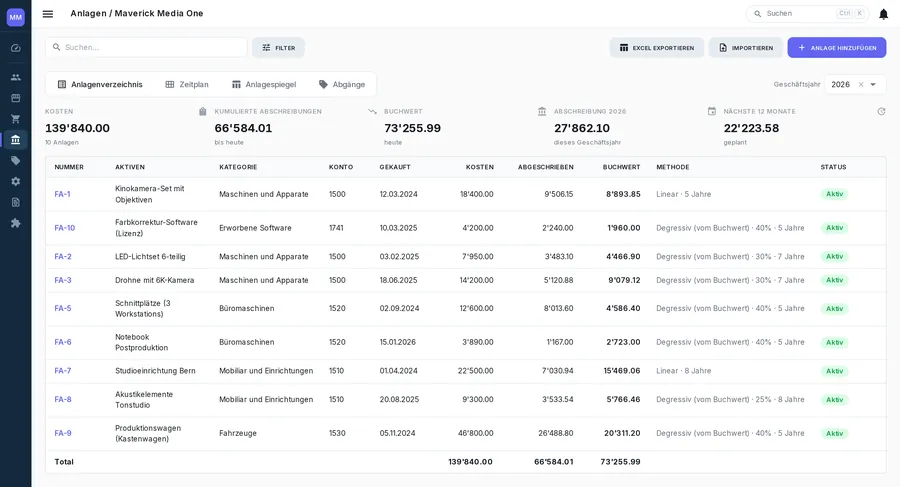Open contacts people icon in sidebar
Viewport: 900px width, 487px height.
point(15,77)
